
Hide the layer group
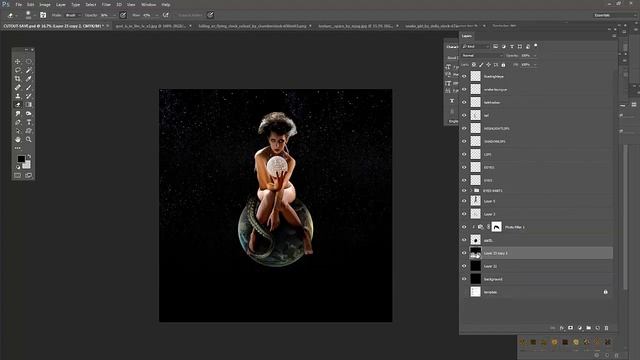coord(464,191)
